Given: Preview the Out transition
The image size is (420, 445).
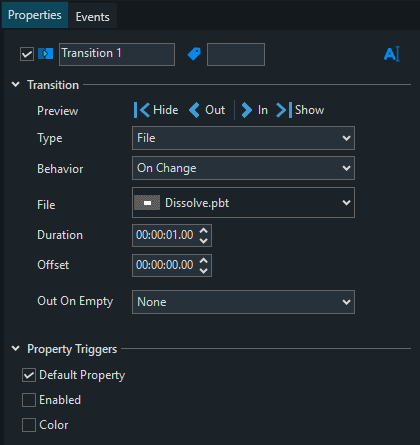Looking at the screenshot, I should 207,110.
